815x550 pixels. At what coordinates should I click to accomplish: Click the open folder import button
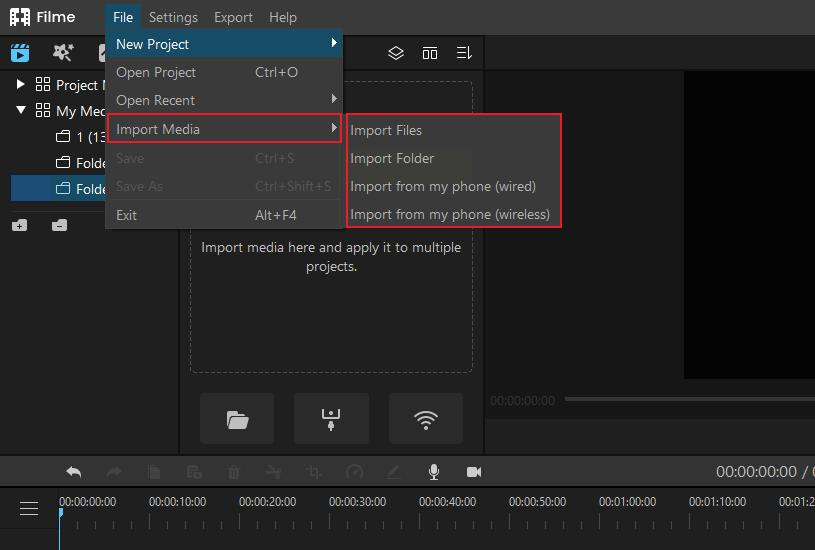(x=237, y=419)
